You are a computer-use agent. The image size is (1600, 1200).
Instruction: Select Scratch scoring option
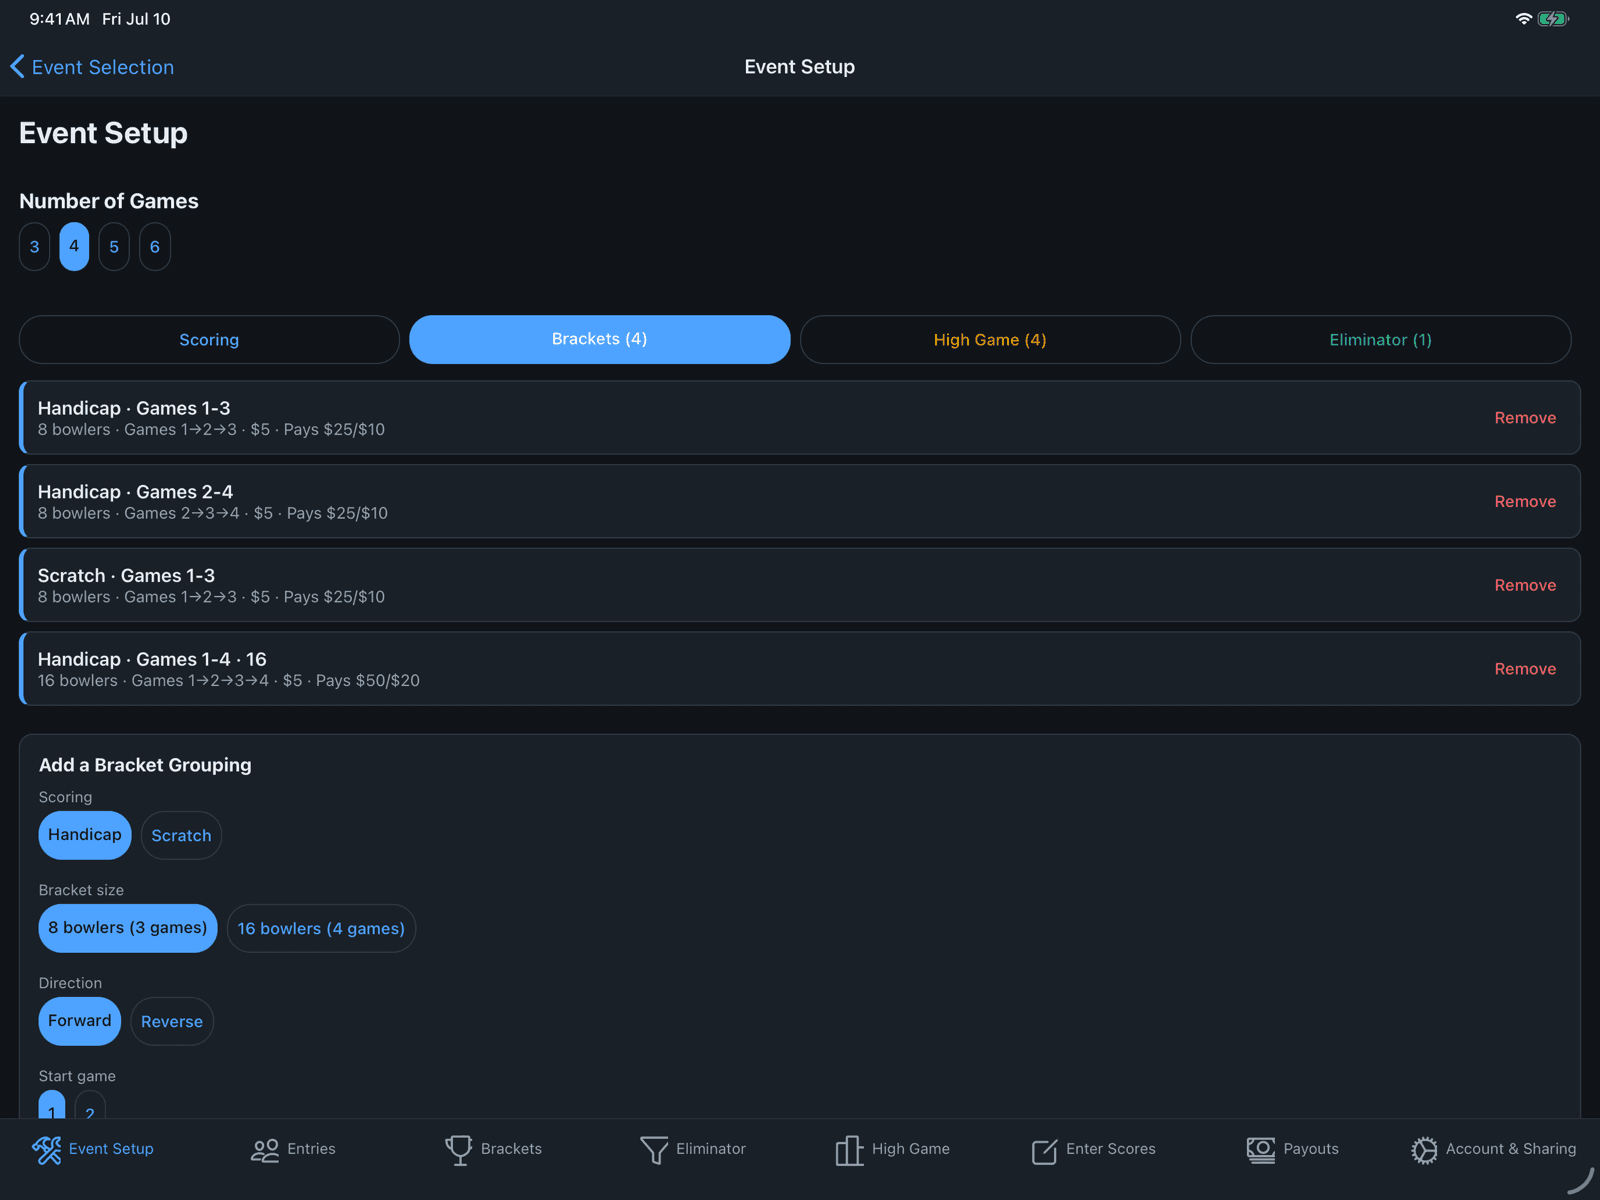click(x=181, y=835)
